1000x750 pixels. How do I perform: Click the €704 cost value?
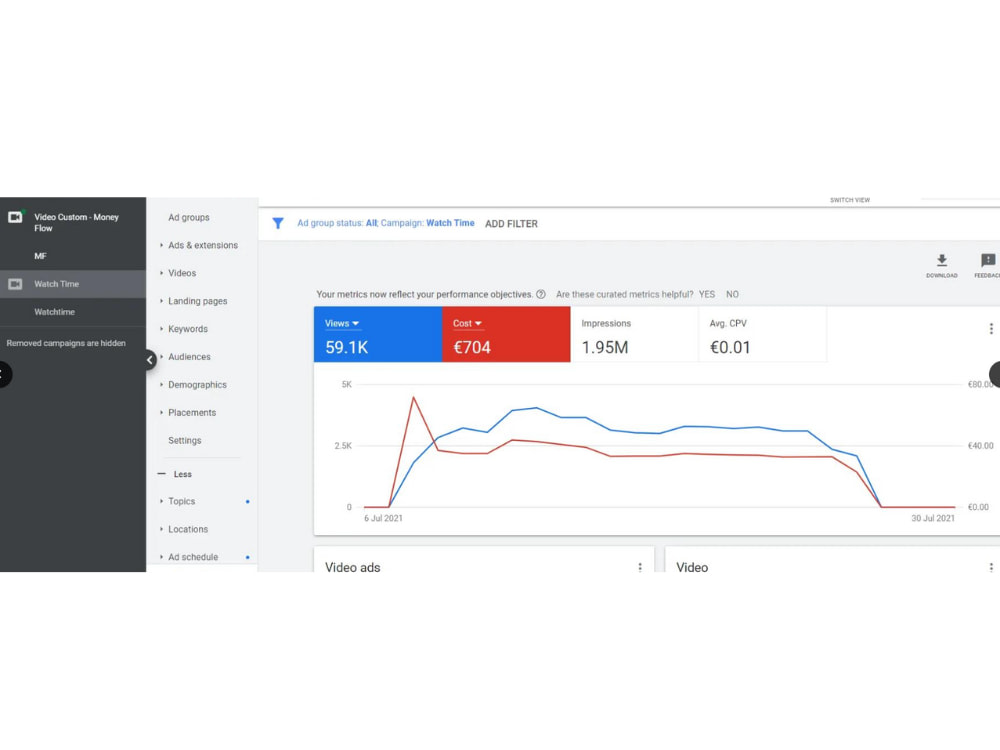(x=472, y=348)
